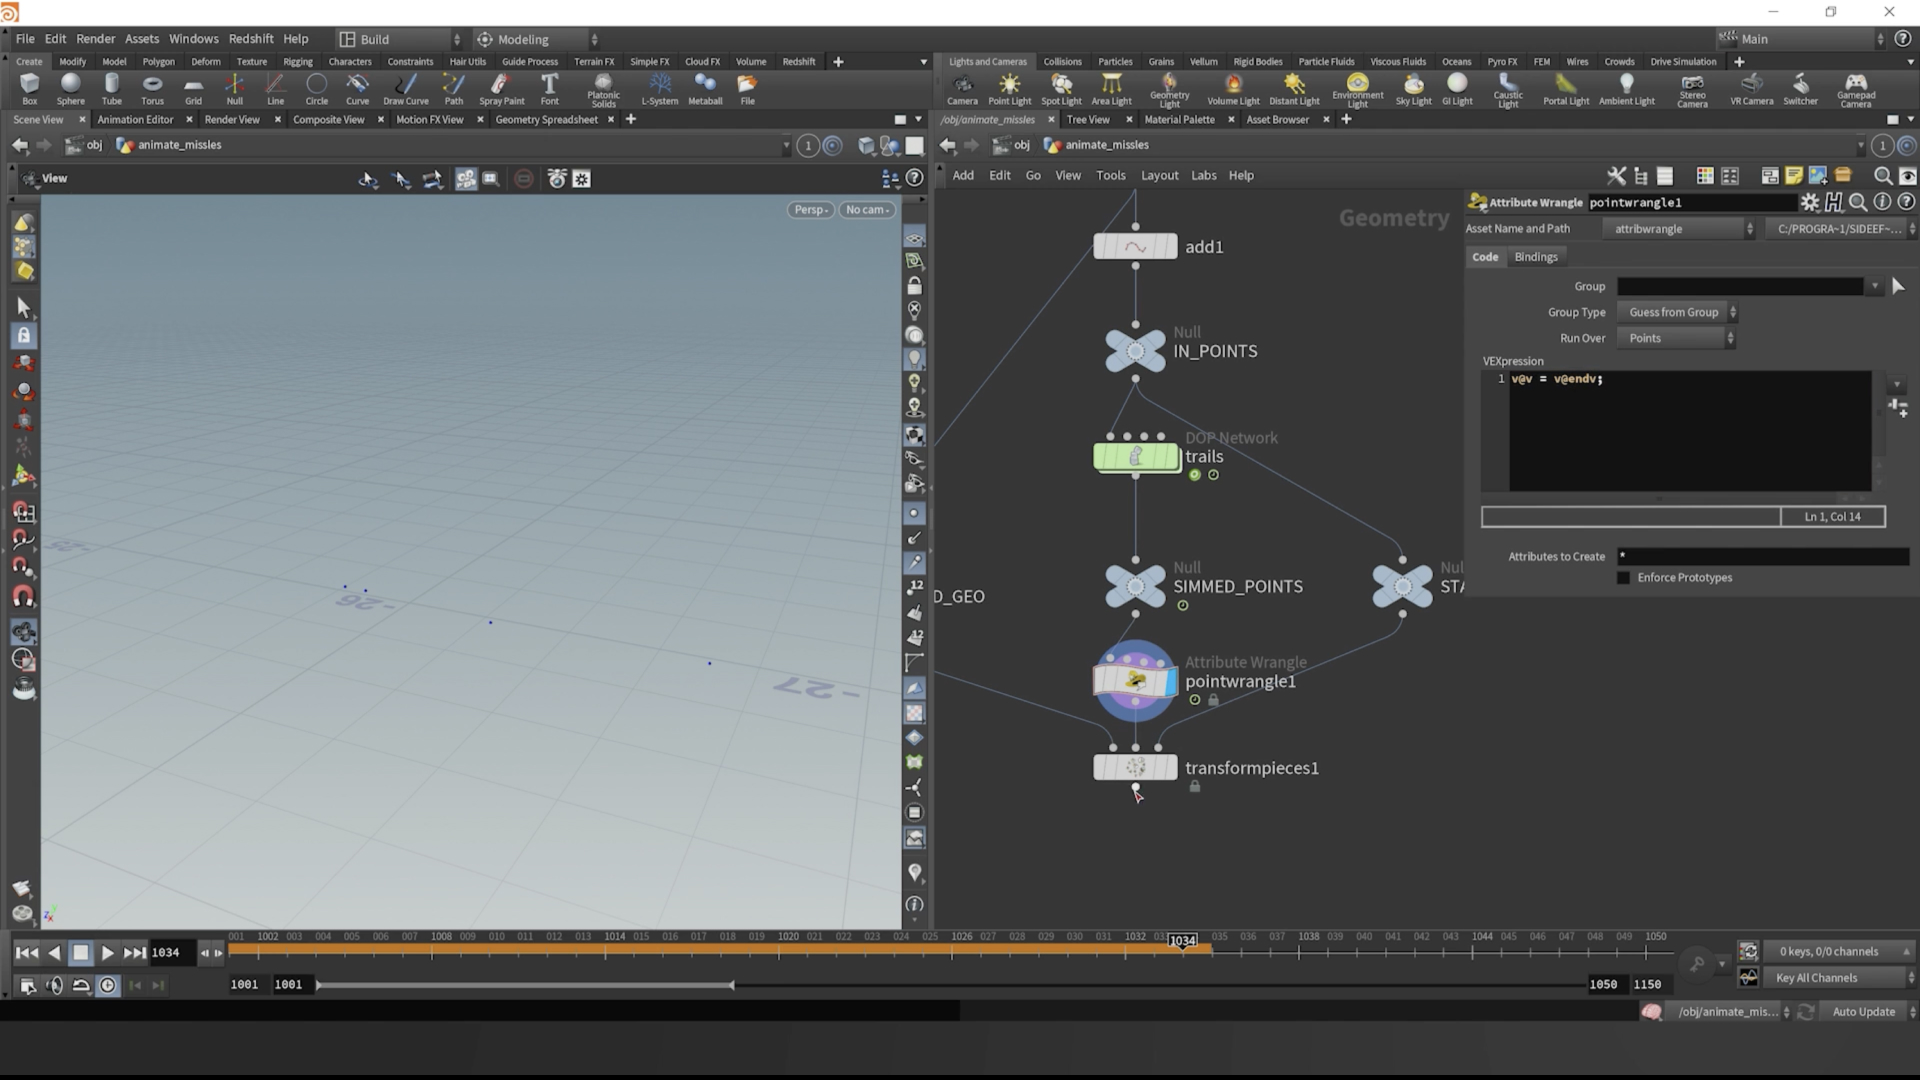Choose the Grid shelf tool
Screen dimensions: 1920x1080
[x=193, y=89]
